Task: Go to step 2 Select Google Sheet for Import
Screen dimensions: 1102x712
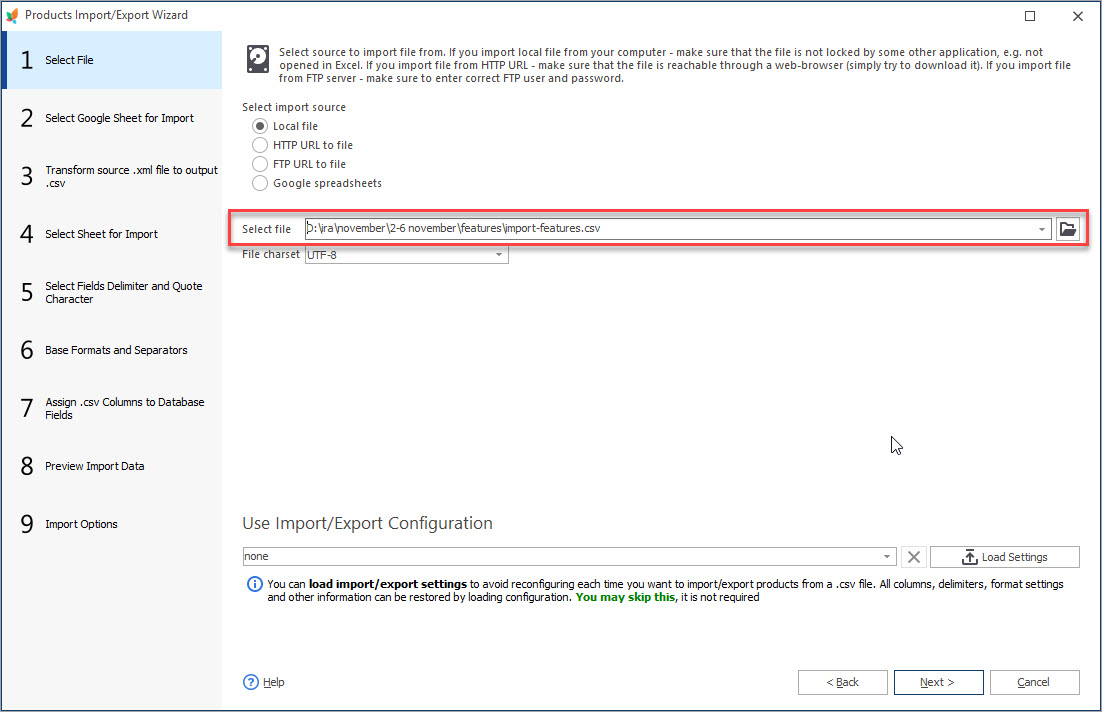Action: [112, 118]
